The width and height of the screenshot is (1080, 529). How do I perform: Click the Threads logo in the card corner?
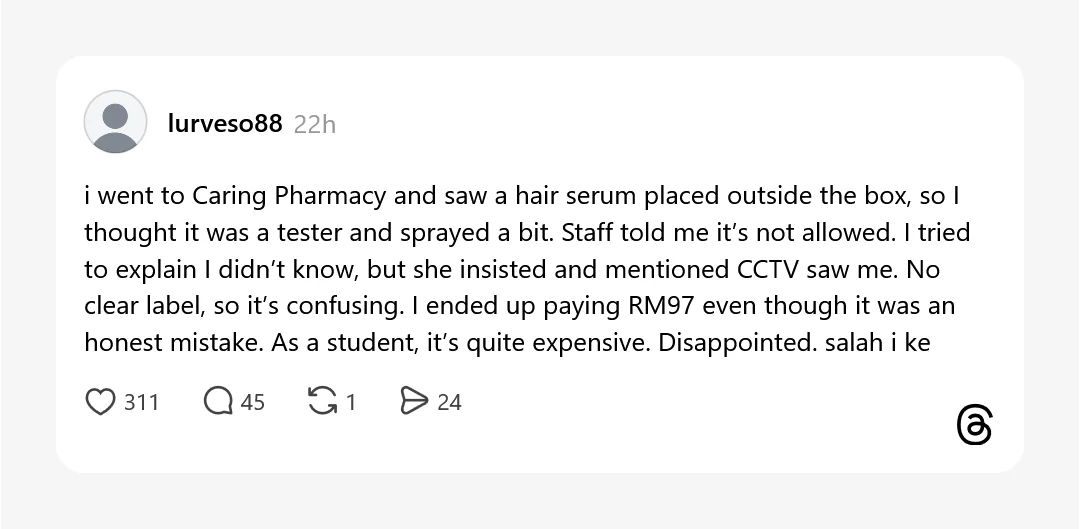click(x=974, y=425)
